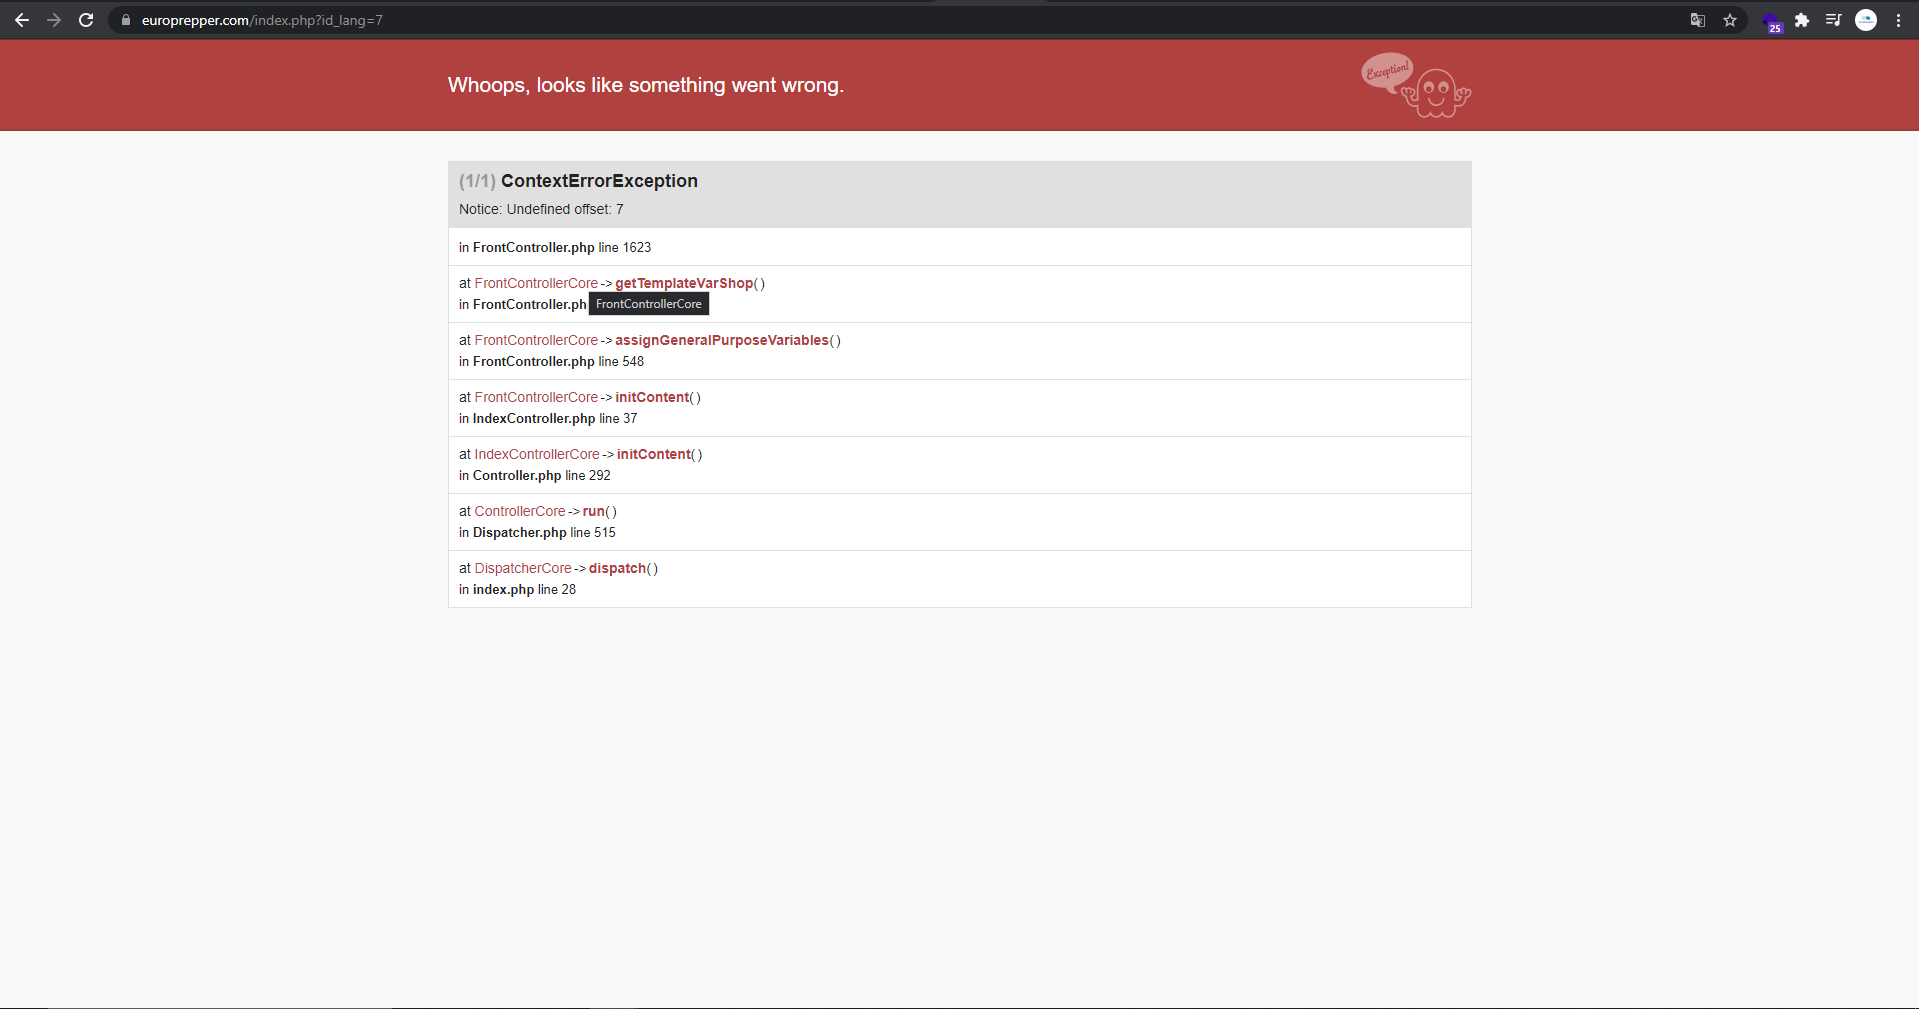
Task: View site security info via lock icon
Action: click(x=126, y=20)
